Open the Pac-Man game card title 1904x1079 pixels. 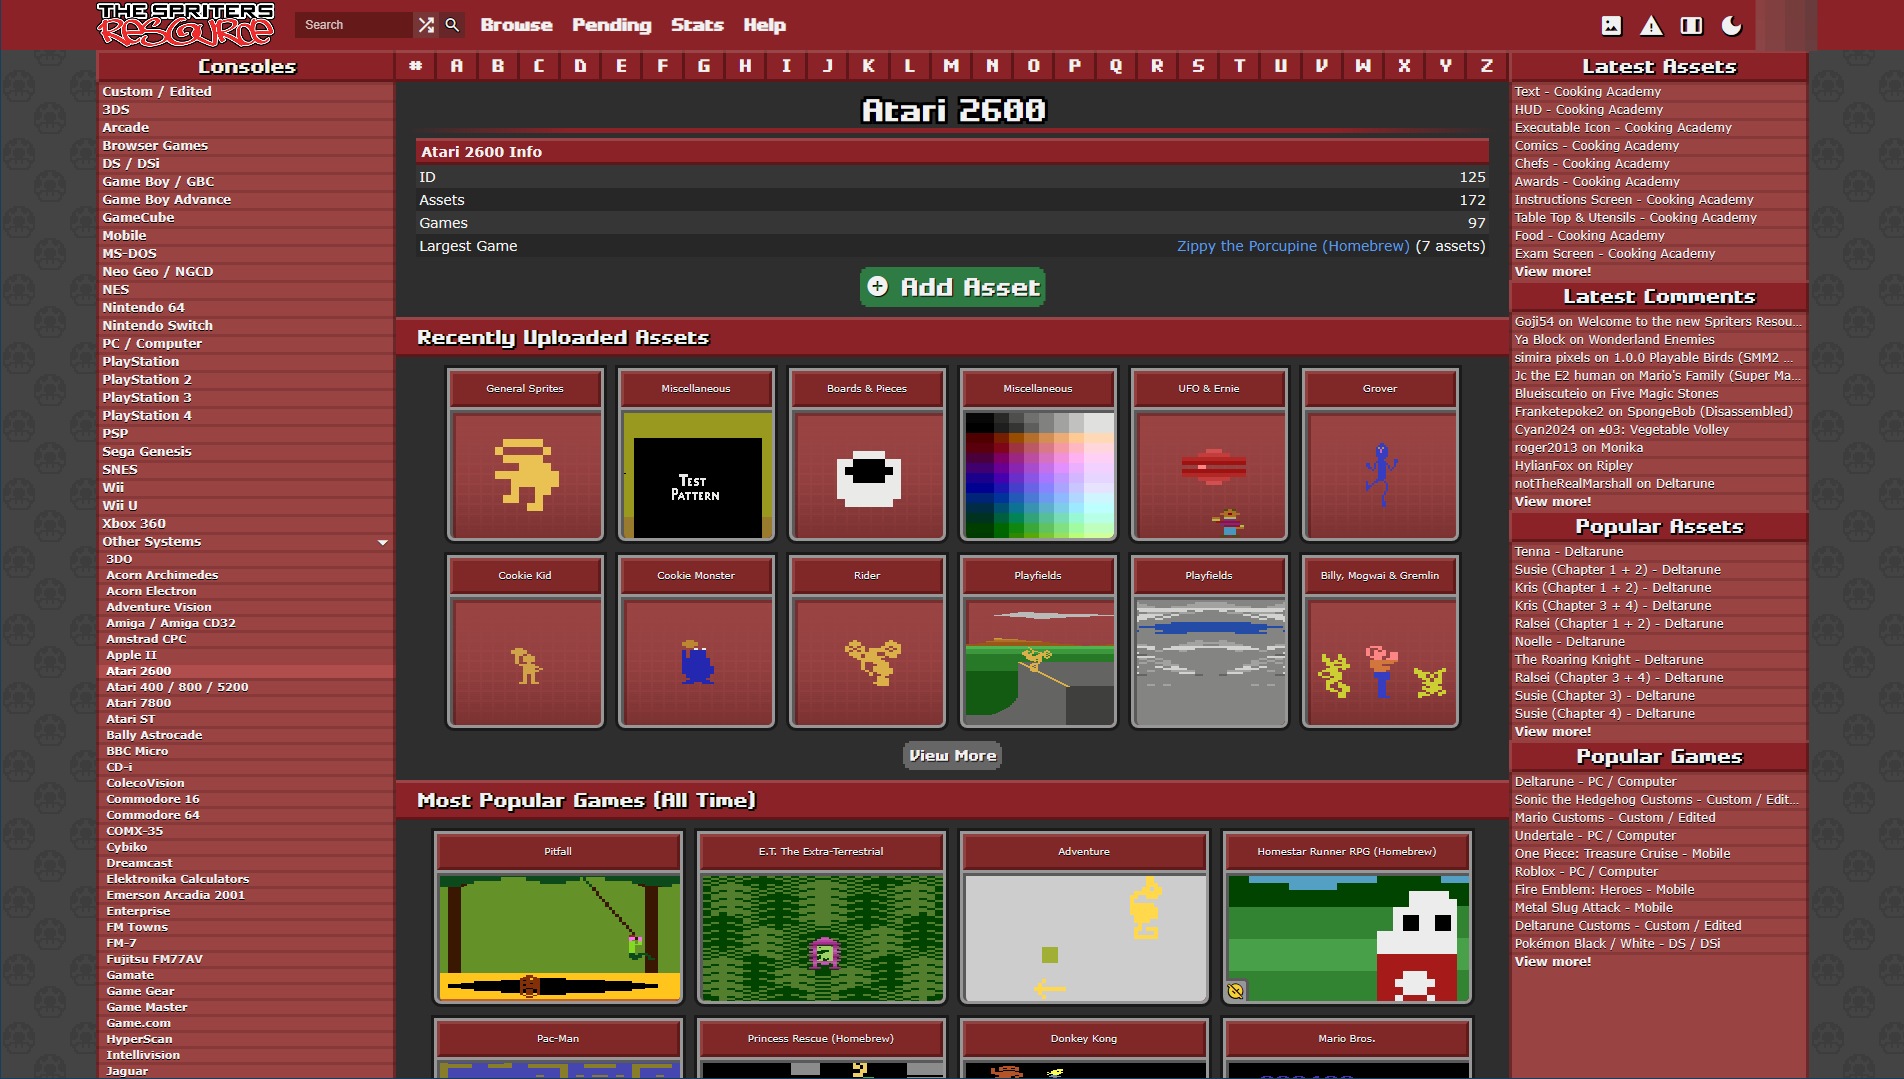558,1038
